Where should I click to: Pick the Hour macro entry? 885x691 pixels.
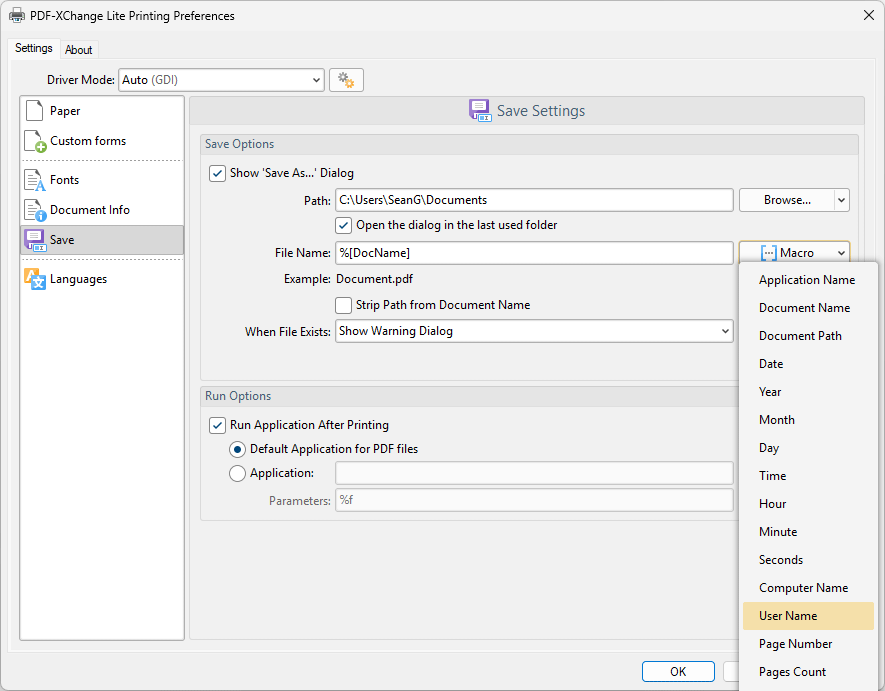coord(808,504)
